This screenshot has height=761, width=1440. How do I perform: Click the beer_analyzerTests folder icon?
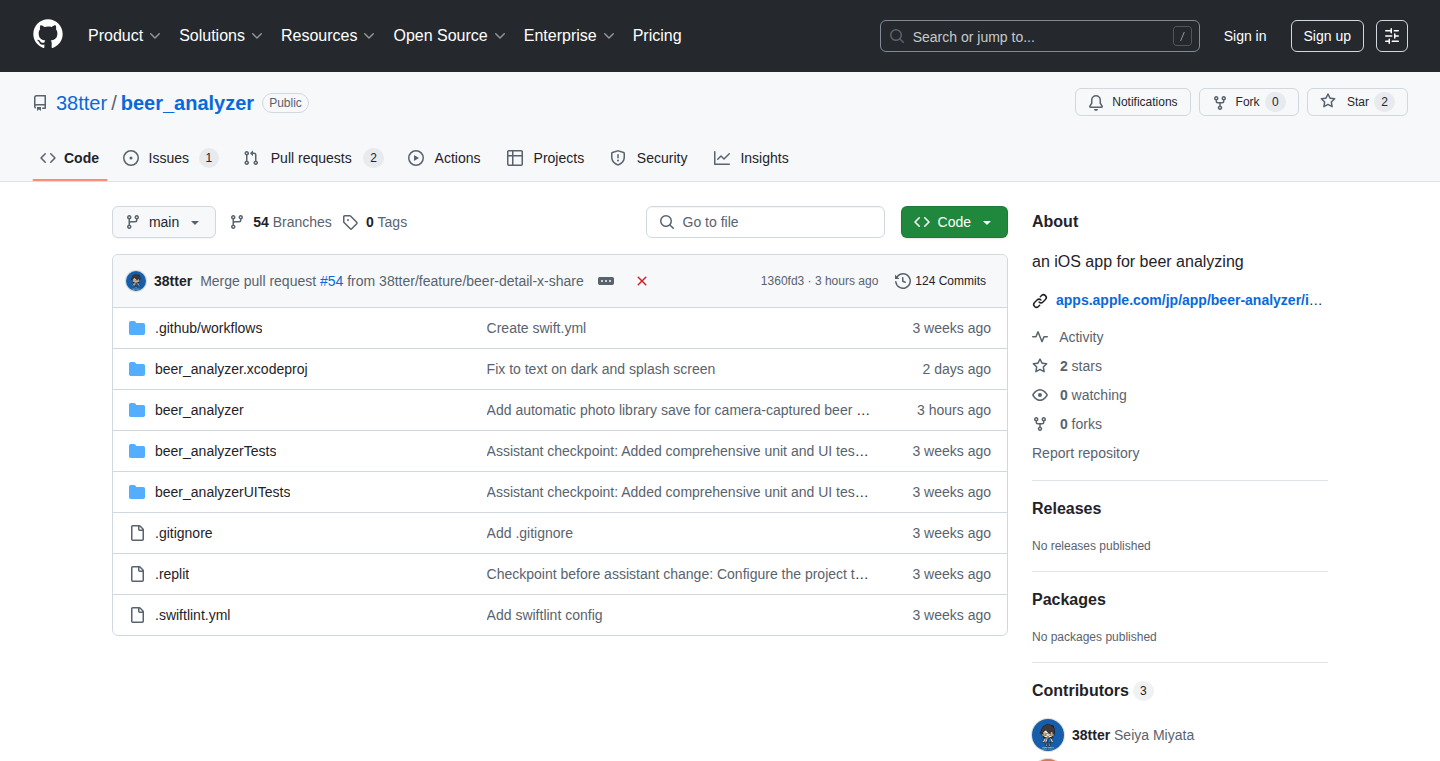pos(137,451)
